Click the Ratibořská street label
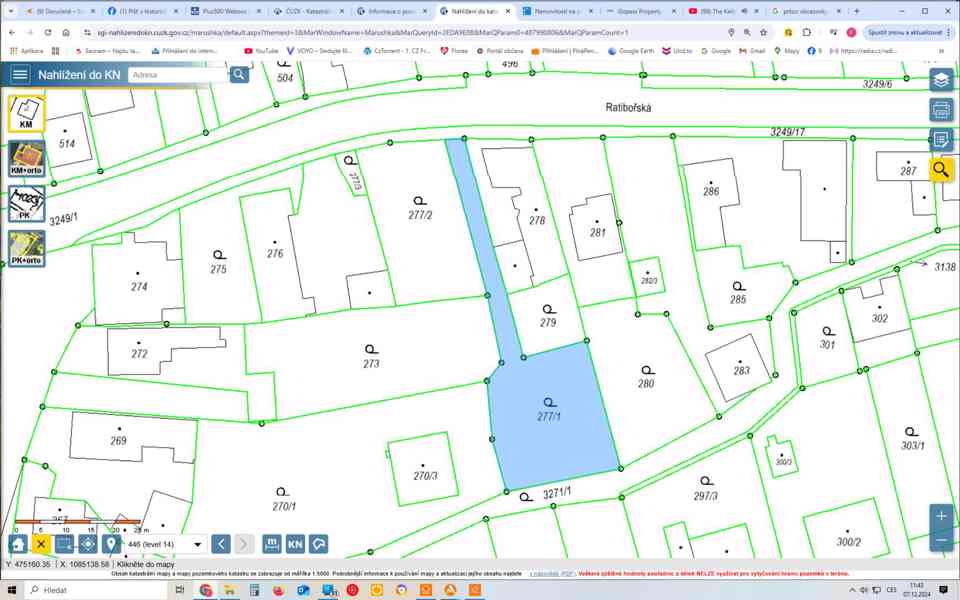 pos(628,107)
